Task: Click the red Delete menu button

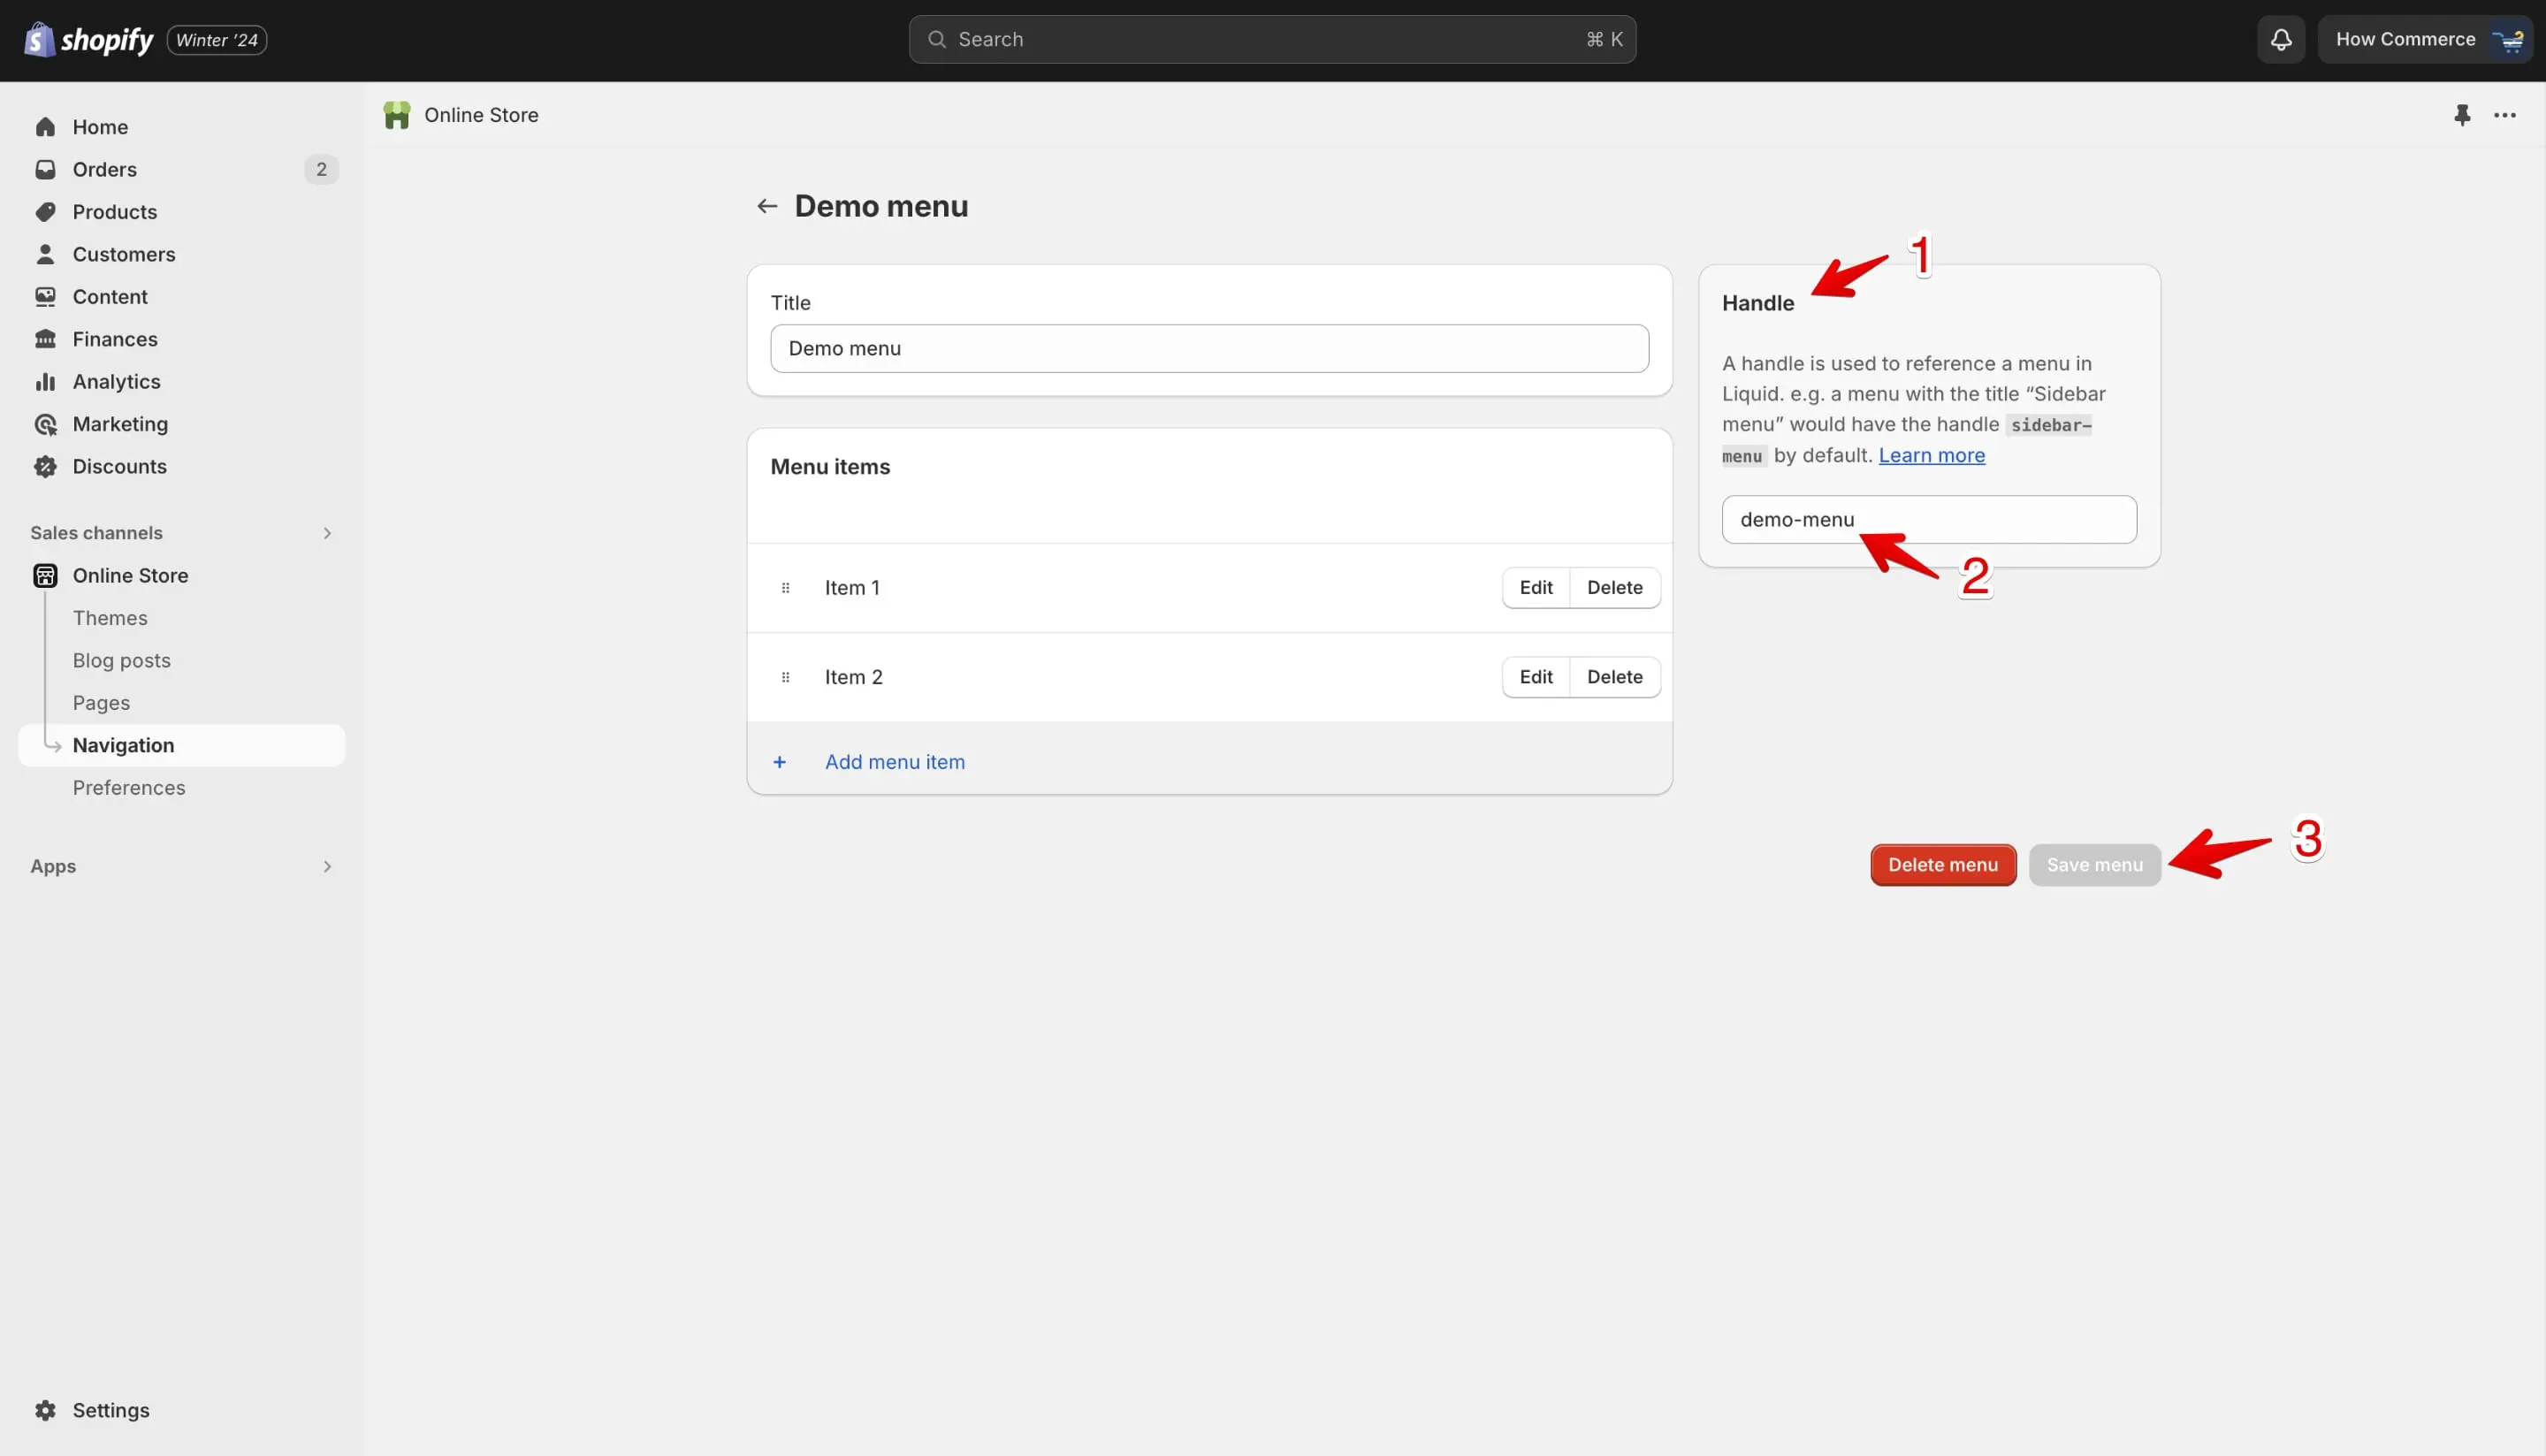Action: pos(1943,865)
